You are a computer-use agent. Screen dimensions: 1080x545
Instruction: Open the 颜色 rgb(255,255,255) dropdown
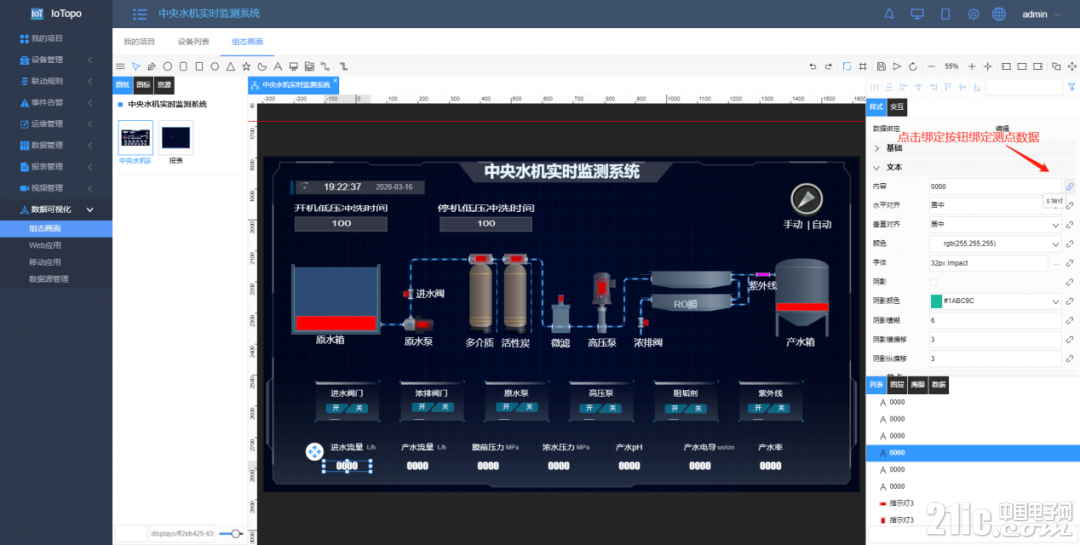[x=995, y=243]
